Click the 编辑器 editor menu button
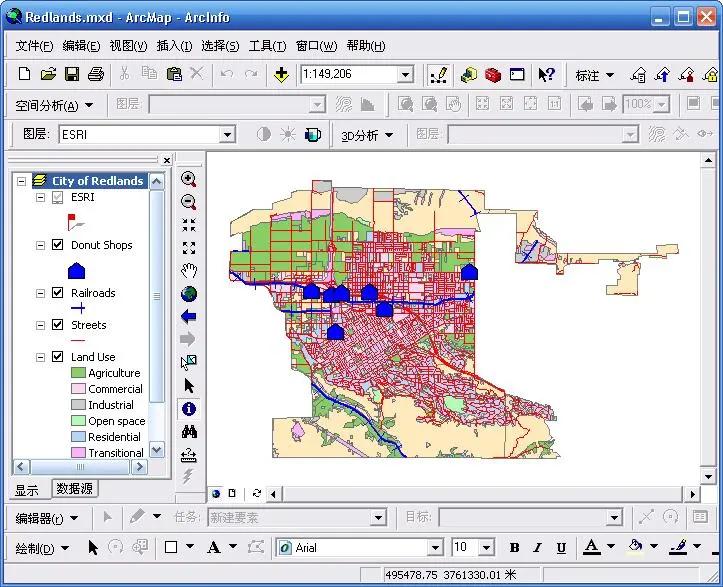The height and width of the screenshot is (587, 723). [46, 518]
